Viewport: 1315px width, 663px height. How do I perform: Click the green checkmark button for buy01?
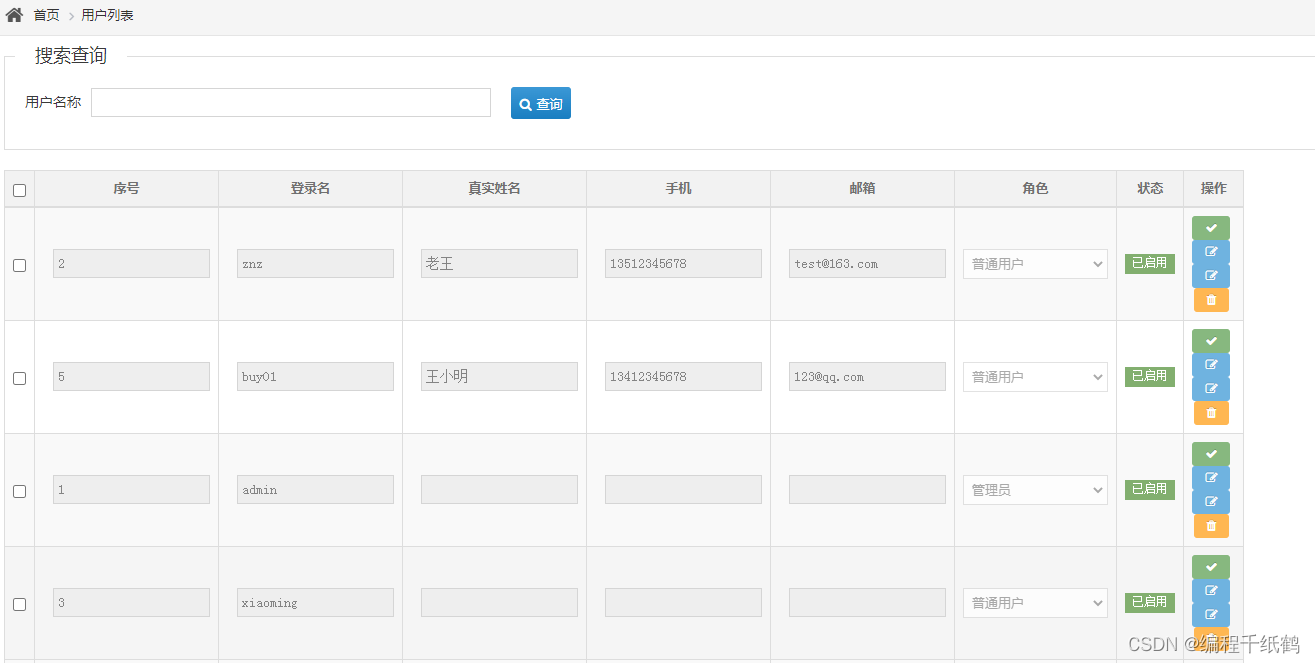tap(1210, 341)
